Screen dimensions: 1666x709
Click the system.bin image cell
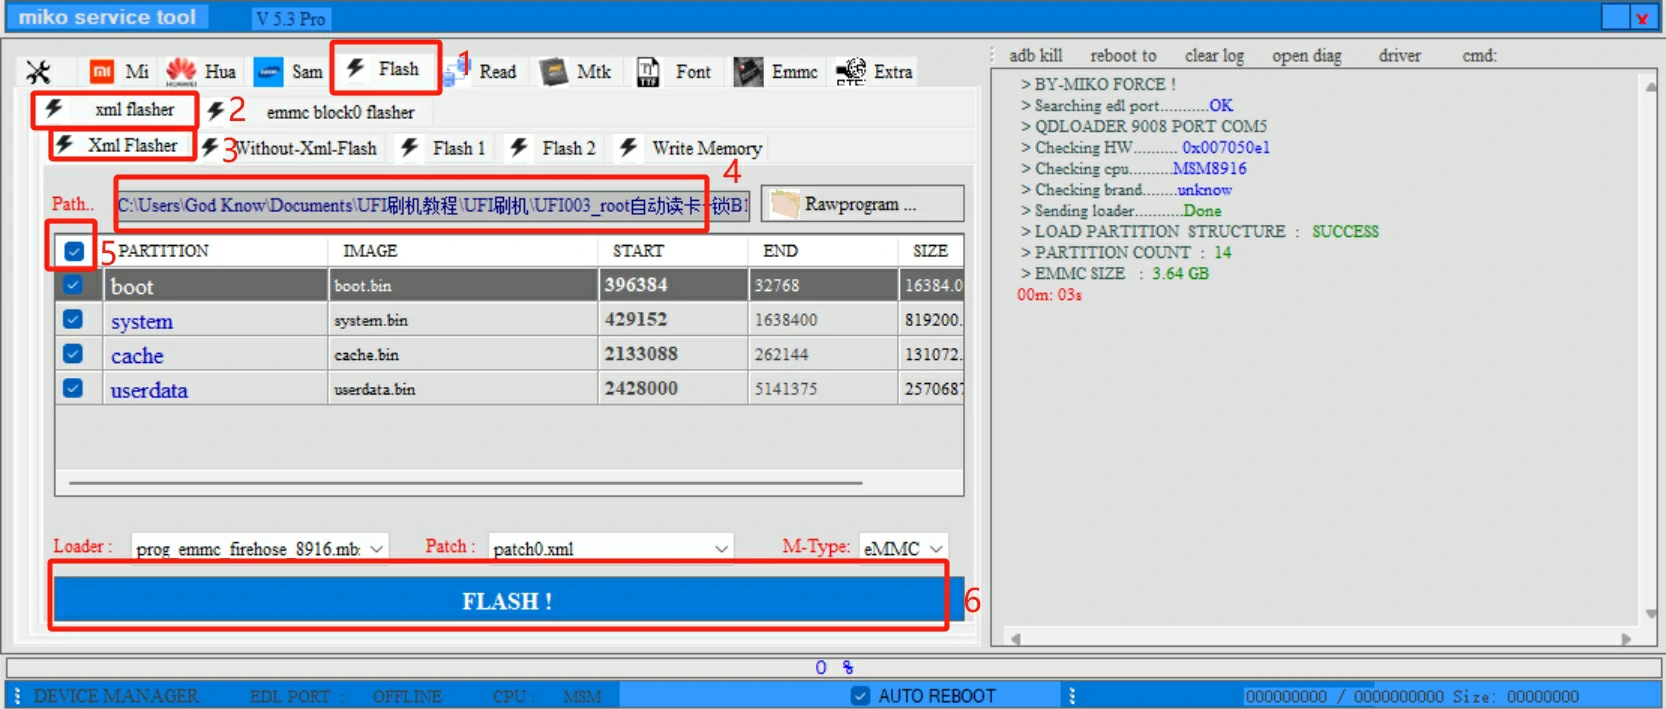[463, 320]
